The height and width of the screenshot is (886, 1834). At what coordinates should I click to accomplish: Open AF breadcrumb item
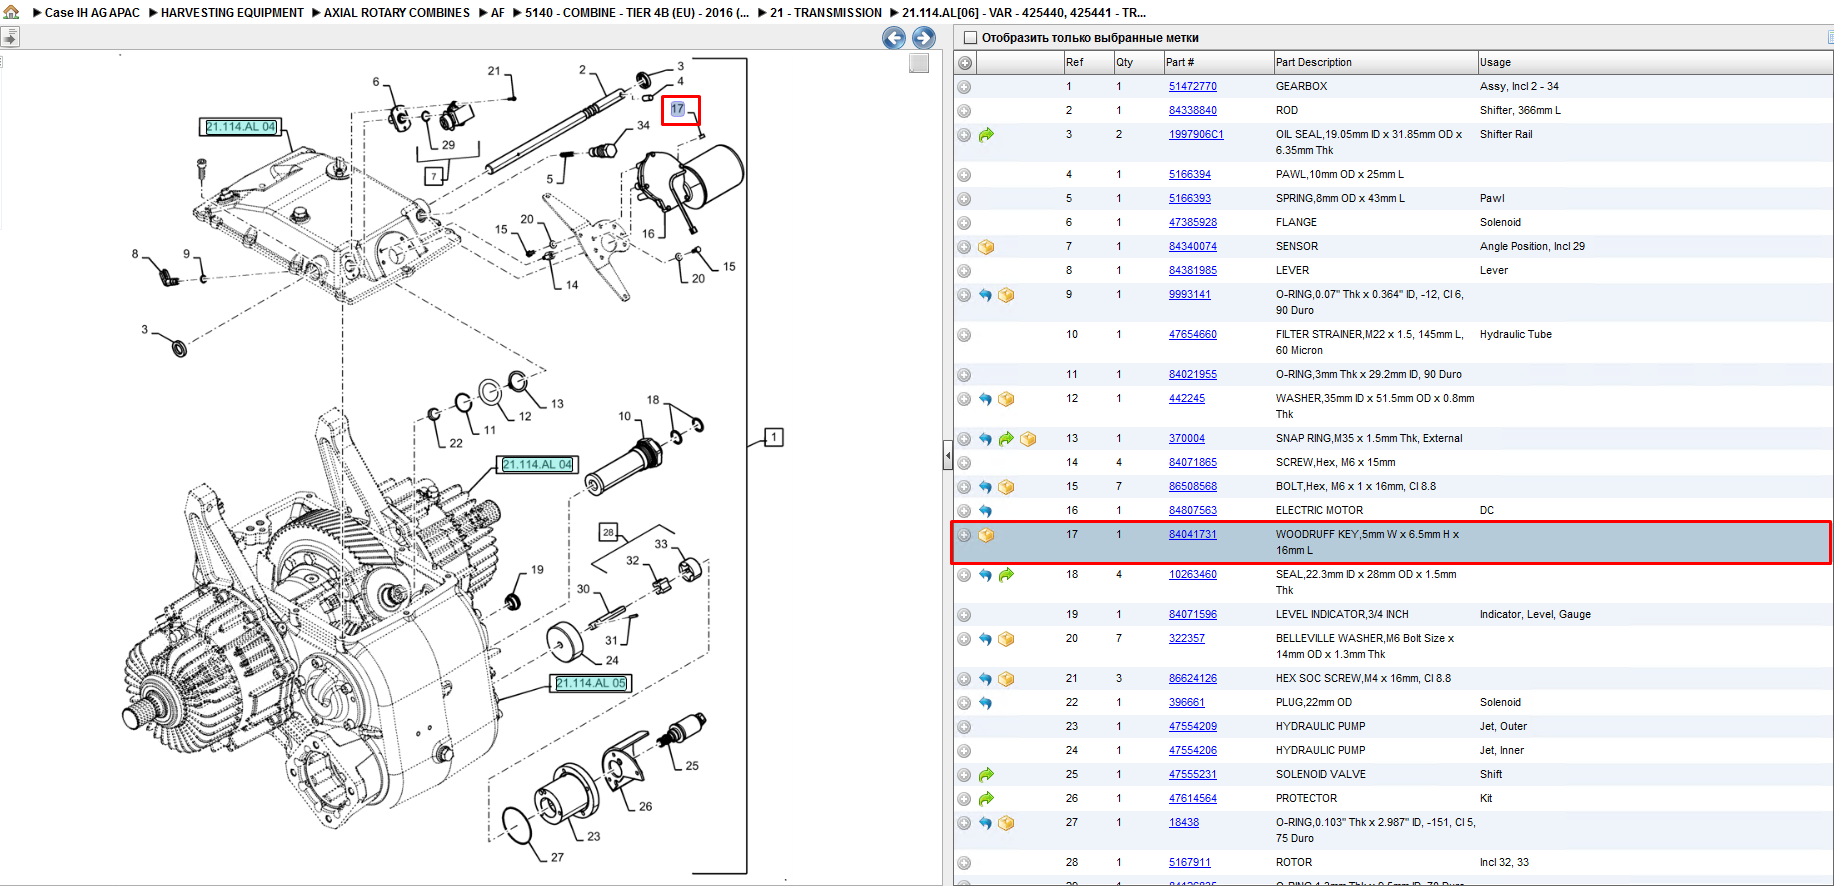(x=497, y=13)
